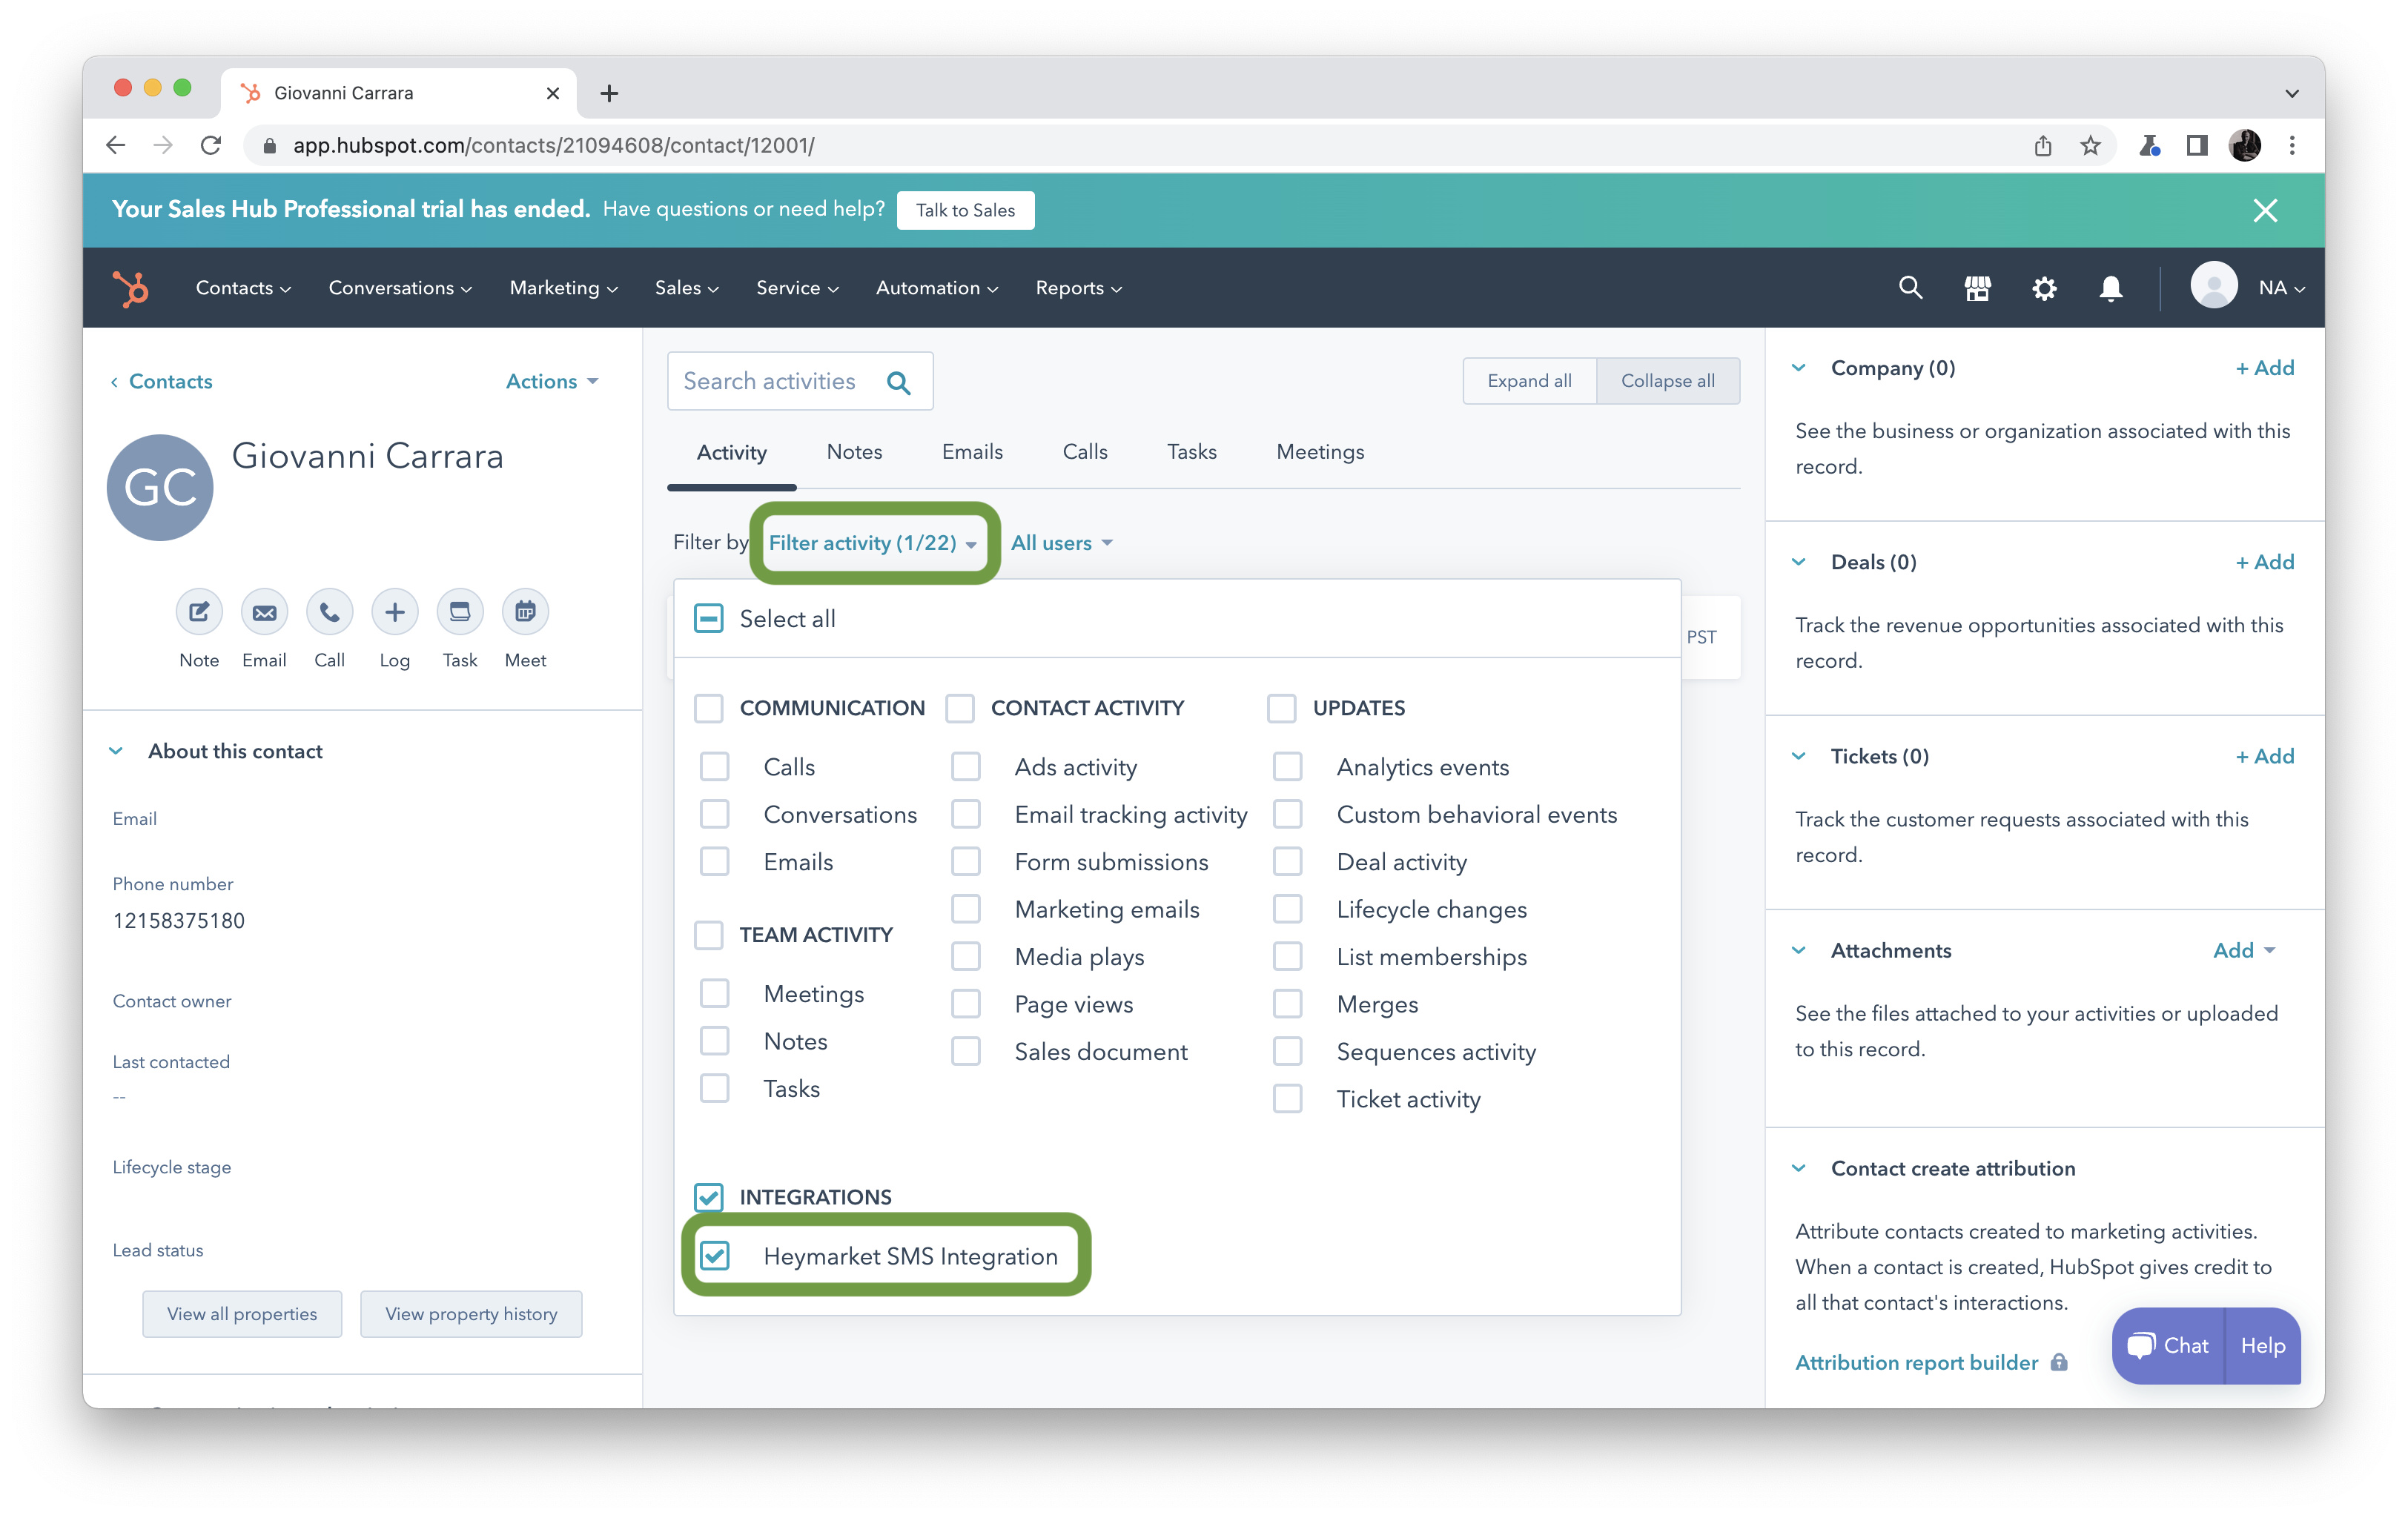The height and width of the screenshot is (1518, 2408).
Task: Reload the page
Action: click(211, 145)
